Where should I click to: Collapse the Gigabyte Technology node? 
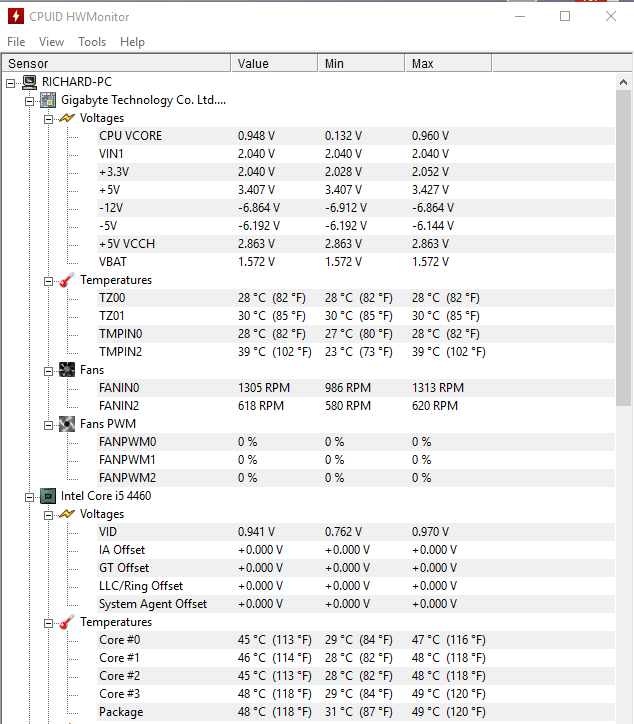coord(29,100)
